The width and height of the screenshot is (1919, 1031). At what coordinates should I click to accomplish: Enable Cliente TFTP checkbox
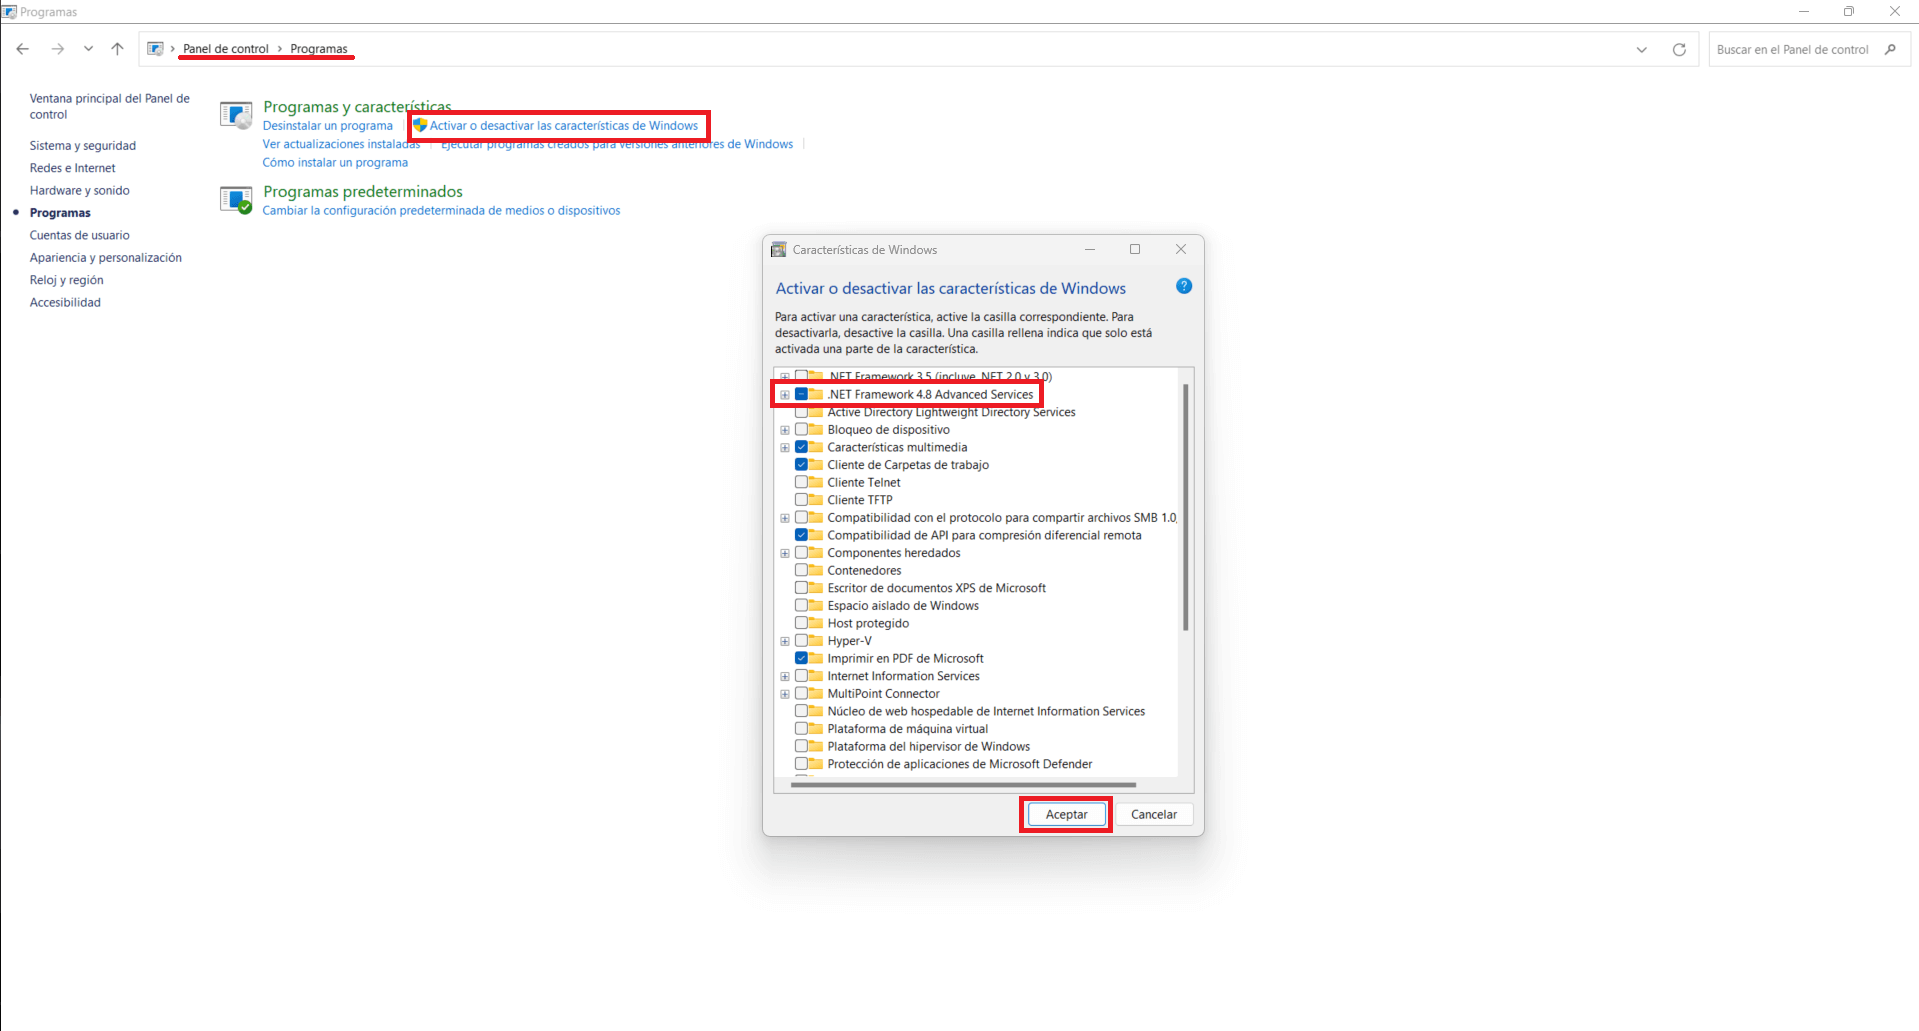[801, 500]
